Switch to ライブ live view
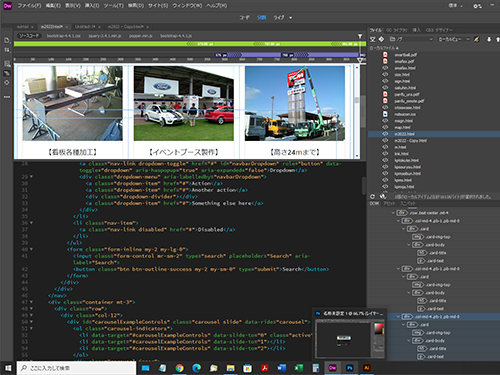 pos(279,18)
